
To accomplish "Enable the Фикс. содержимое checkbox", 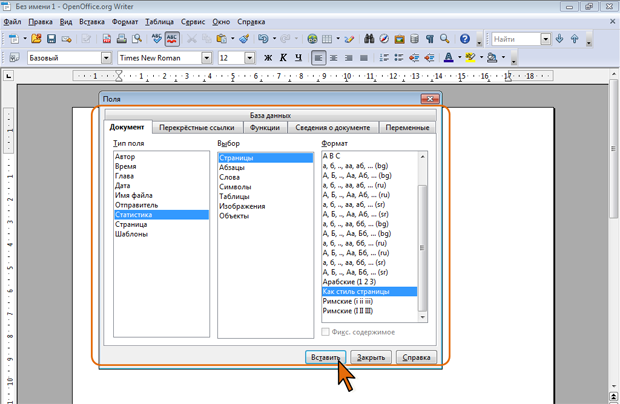I will pos(326,332).
